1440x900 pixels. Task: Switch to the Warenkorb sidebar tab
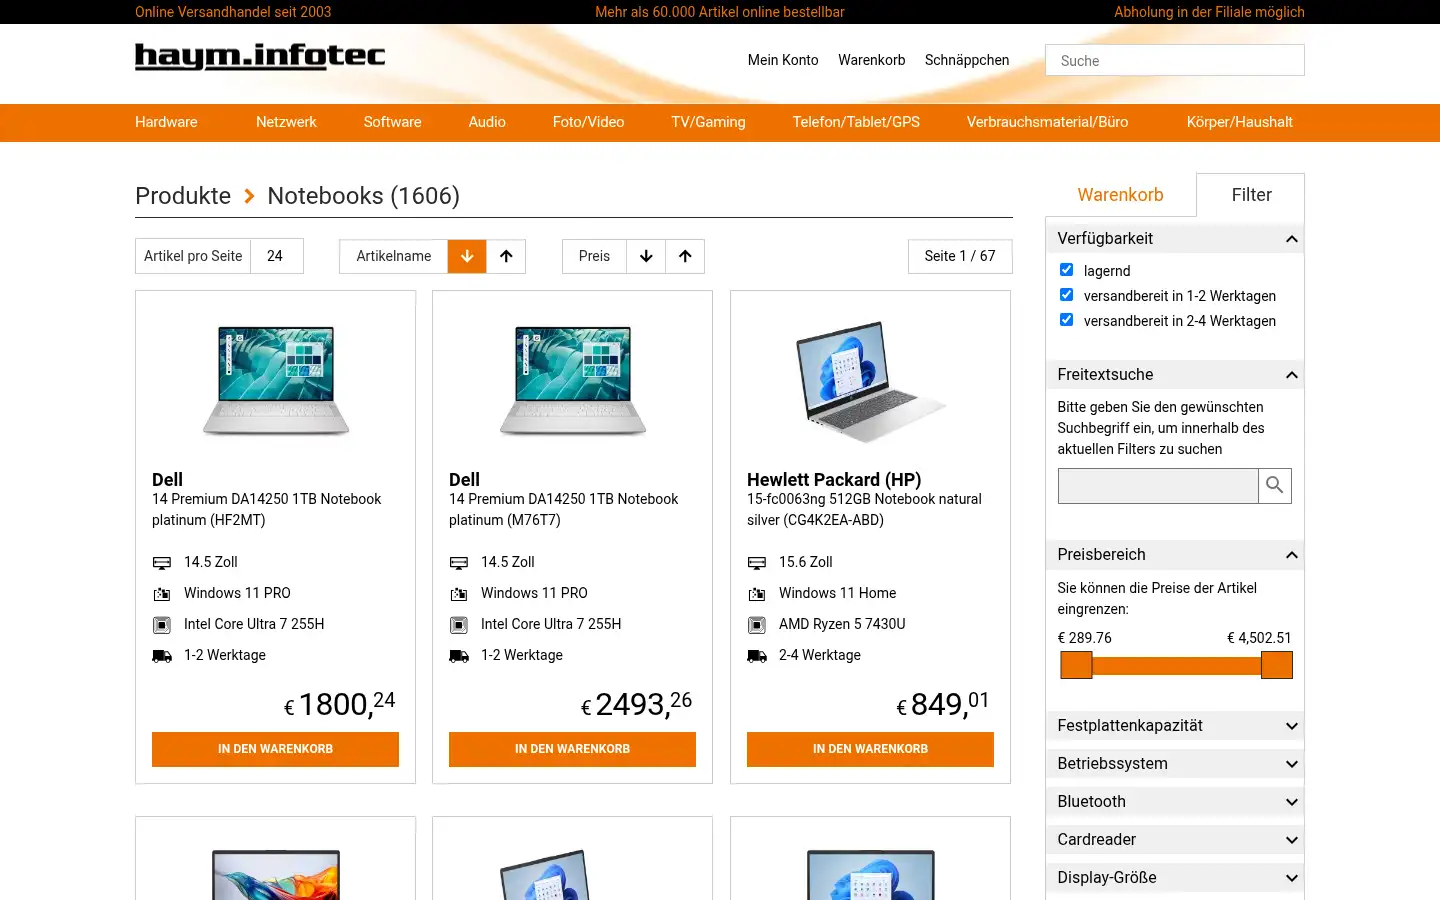tap(1120, 195)
